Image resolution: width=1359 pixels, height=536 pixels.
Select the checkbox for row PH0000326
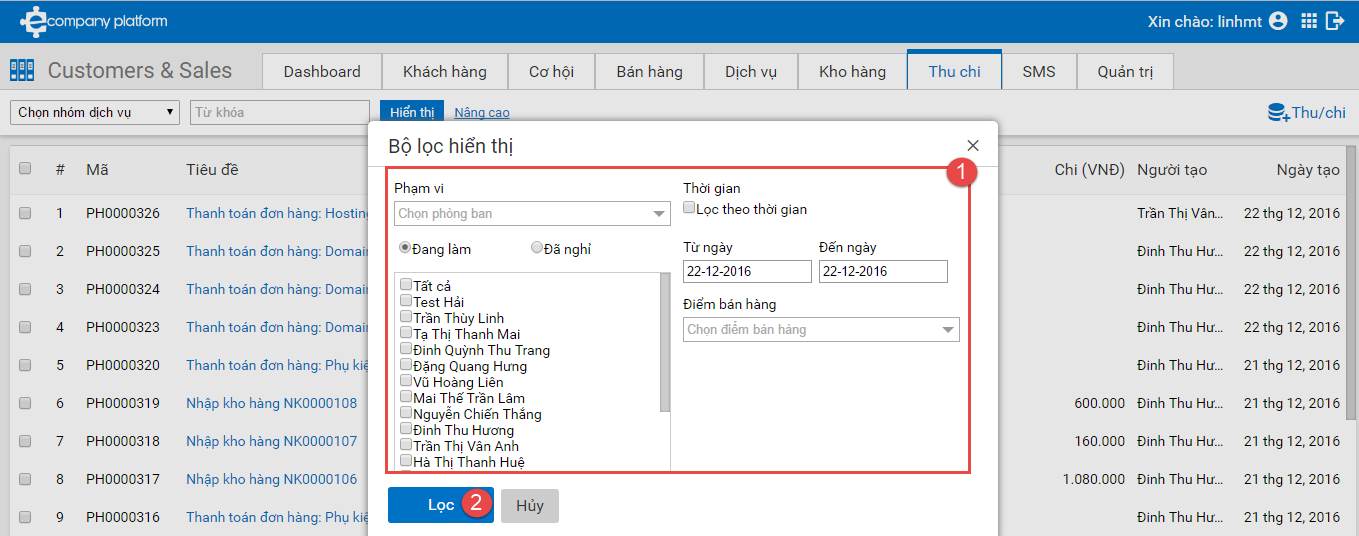(x=25, y=213)
